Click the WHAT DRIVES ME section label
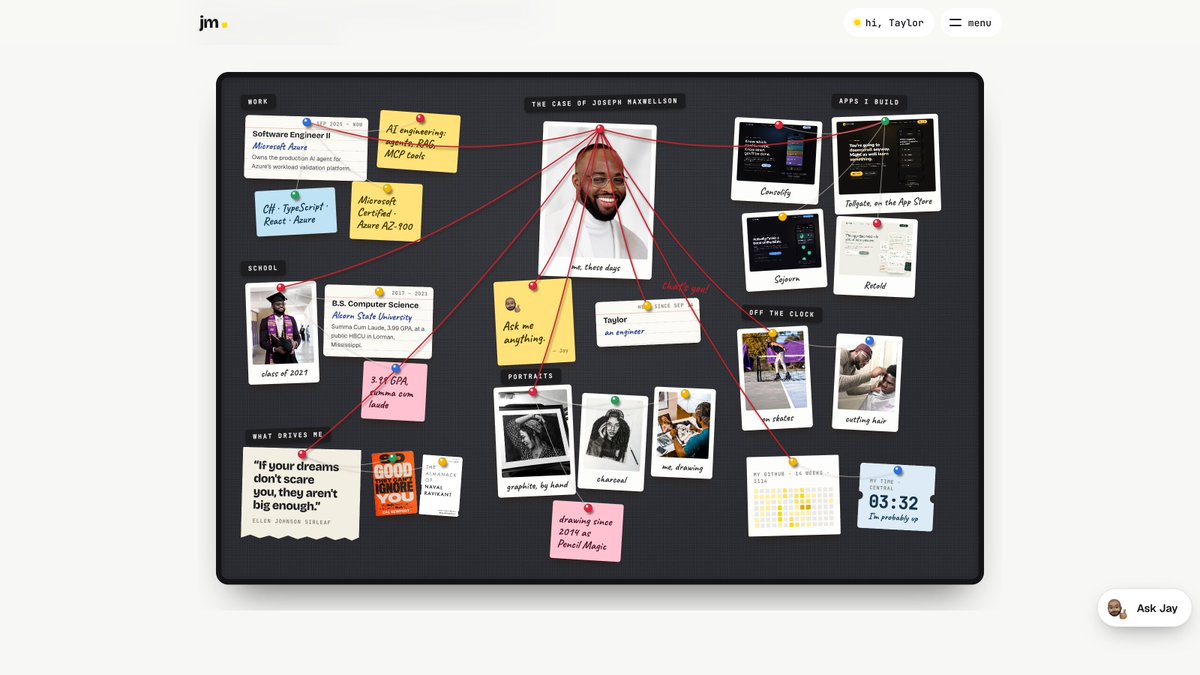This screenshot has height=675, width=1200. 288,436
